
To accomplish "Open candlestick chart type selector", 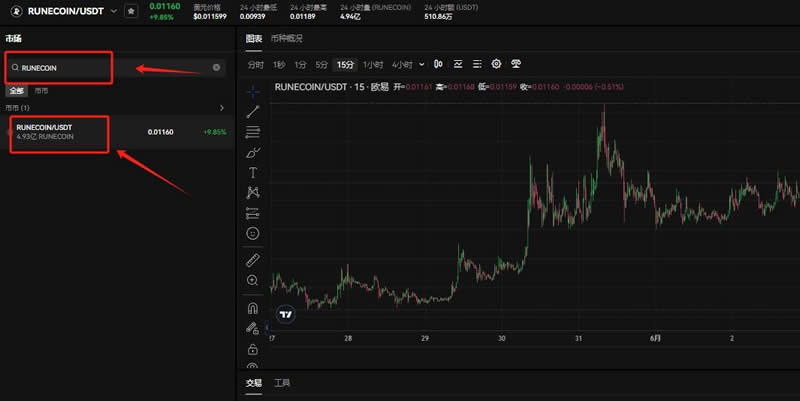I will coord(438,64).
